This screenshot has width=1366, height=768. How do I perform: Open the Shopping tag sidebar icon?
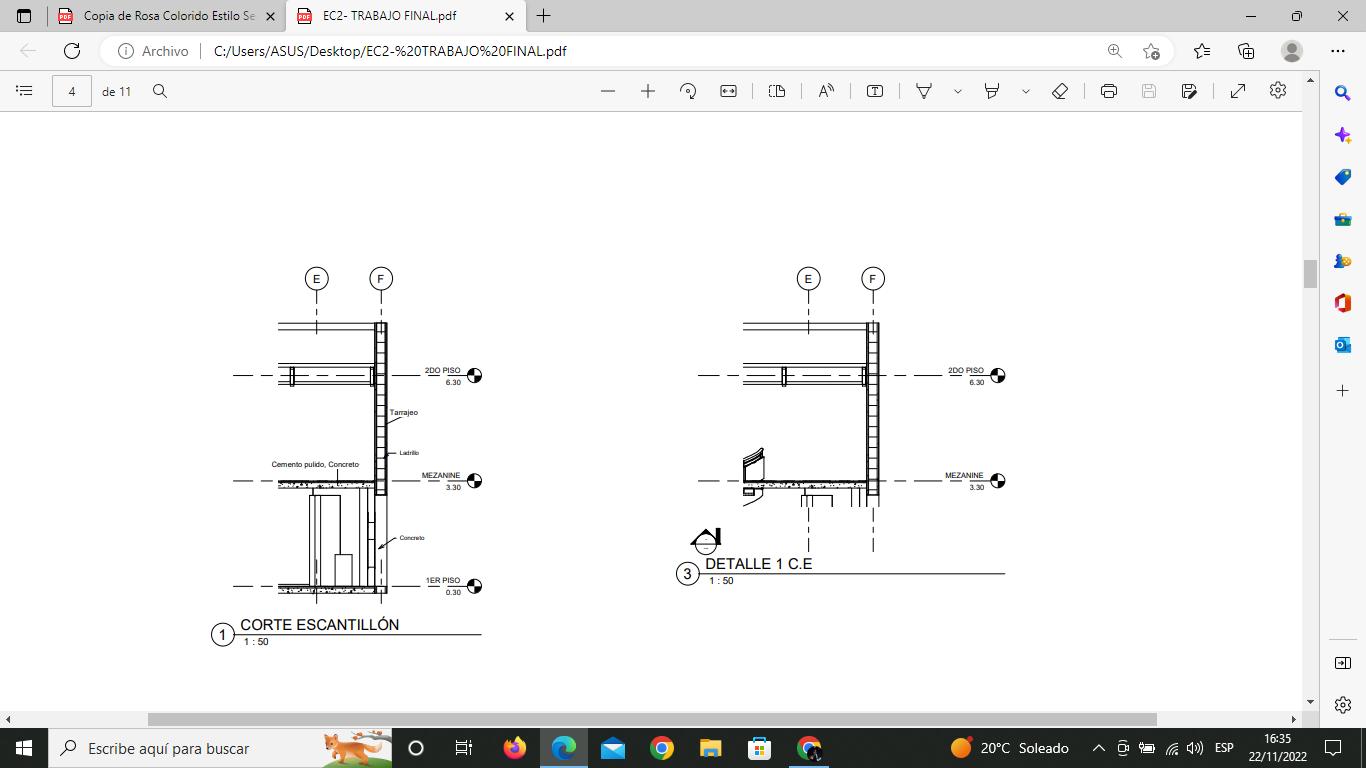pyautogui.click(x=1343, y=177)
